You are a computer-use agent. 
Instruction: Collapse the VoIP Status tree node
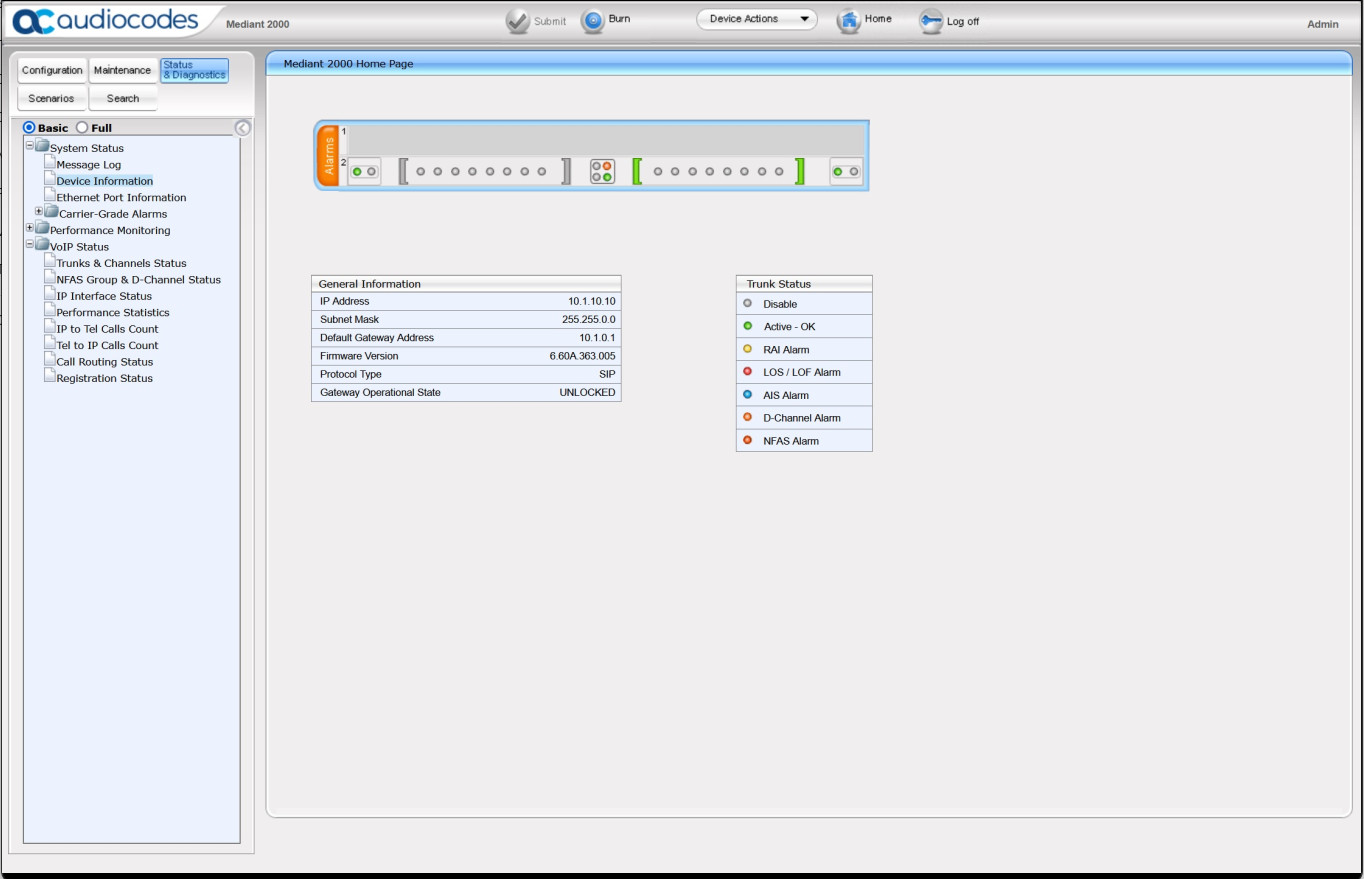pos(30,244)
